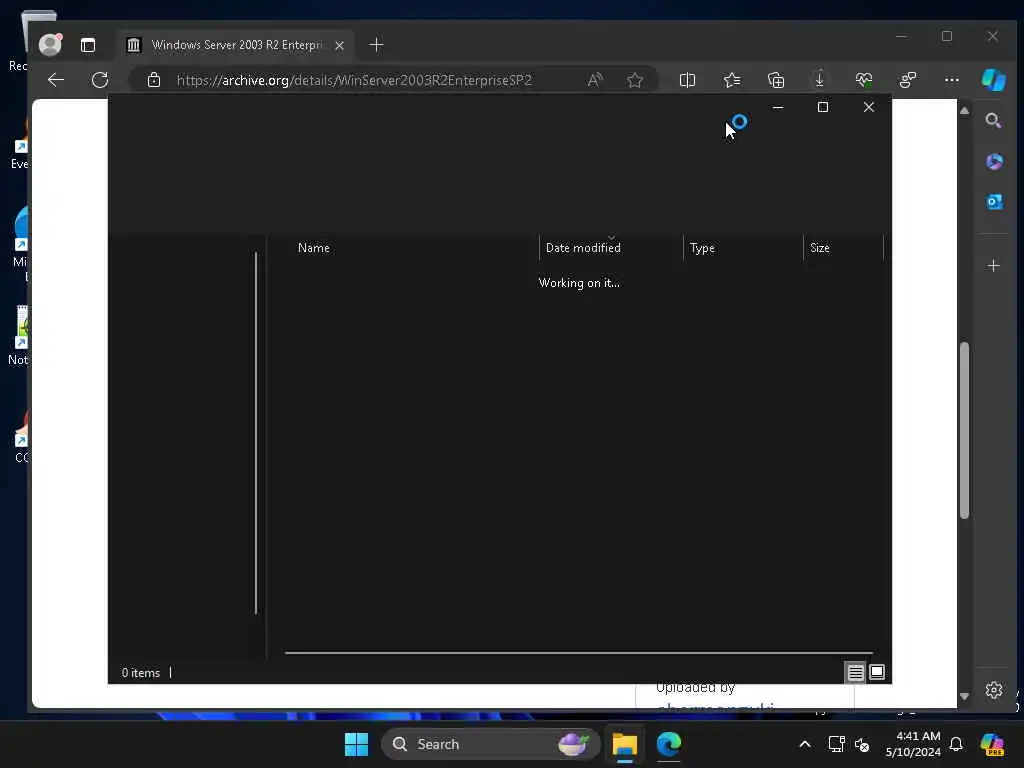Click File Explorer horizontal scrollbar
This screenshot has width=1024, height=768.
579,652
